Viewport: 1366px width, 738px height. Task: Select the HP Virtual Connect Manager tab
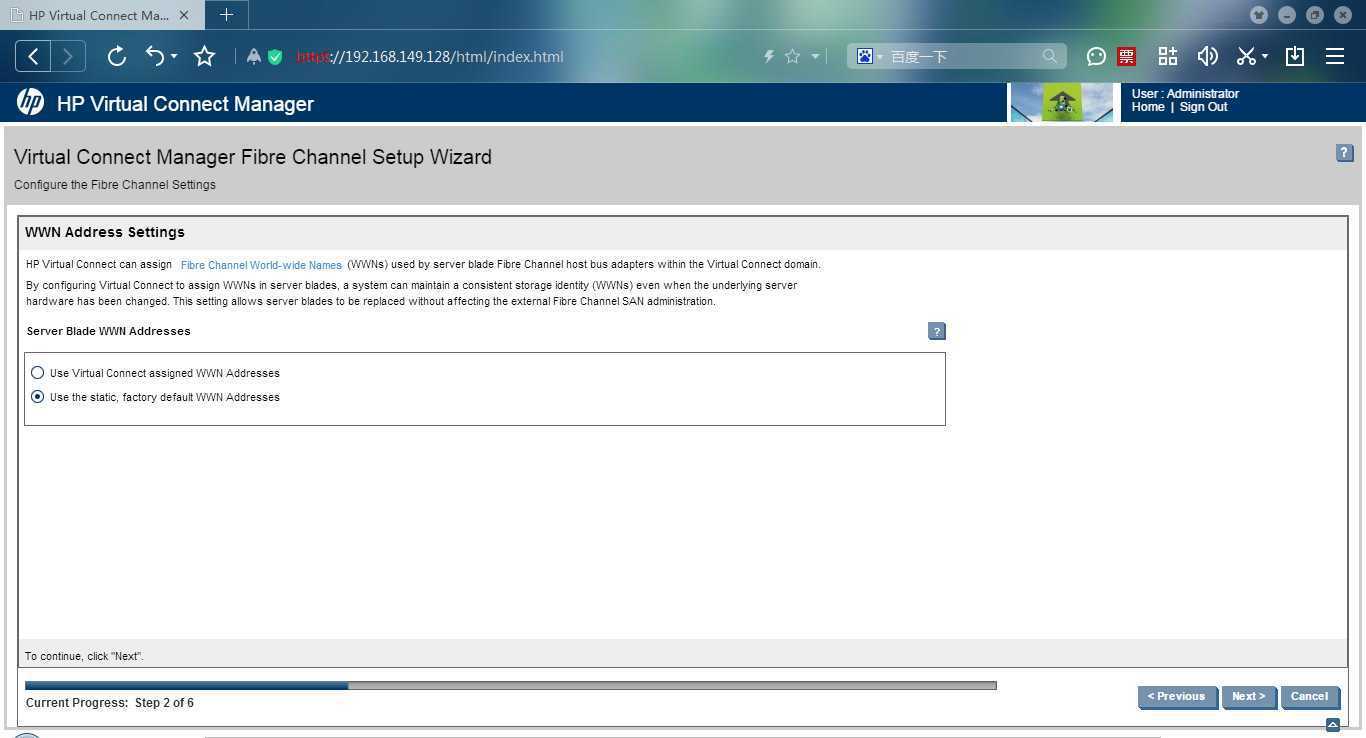coord(98,15)
